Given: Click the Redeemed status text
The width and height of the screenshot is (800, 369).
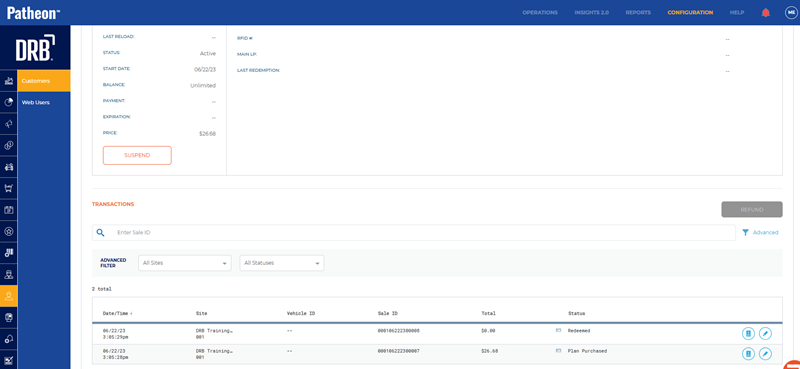Looking at the screenshot, I should point(579,331).
